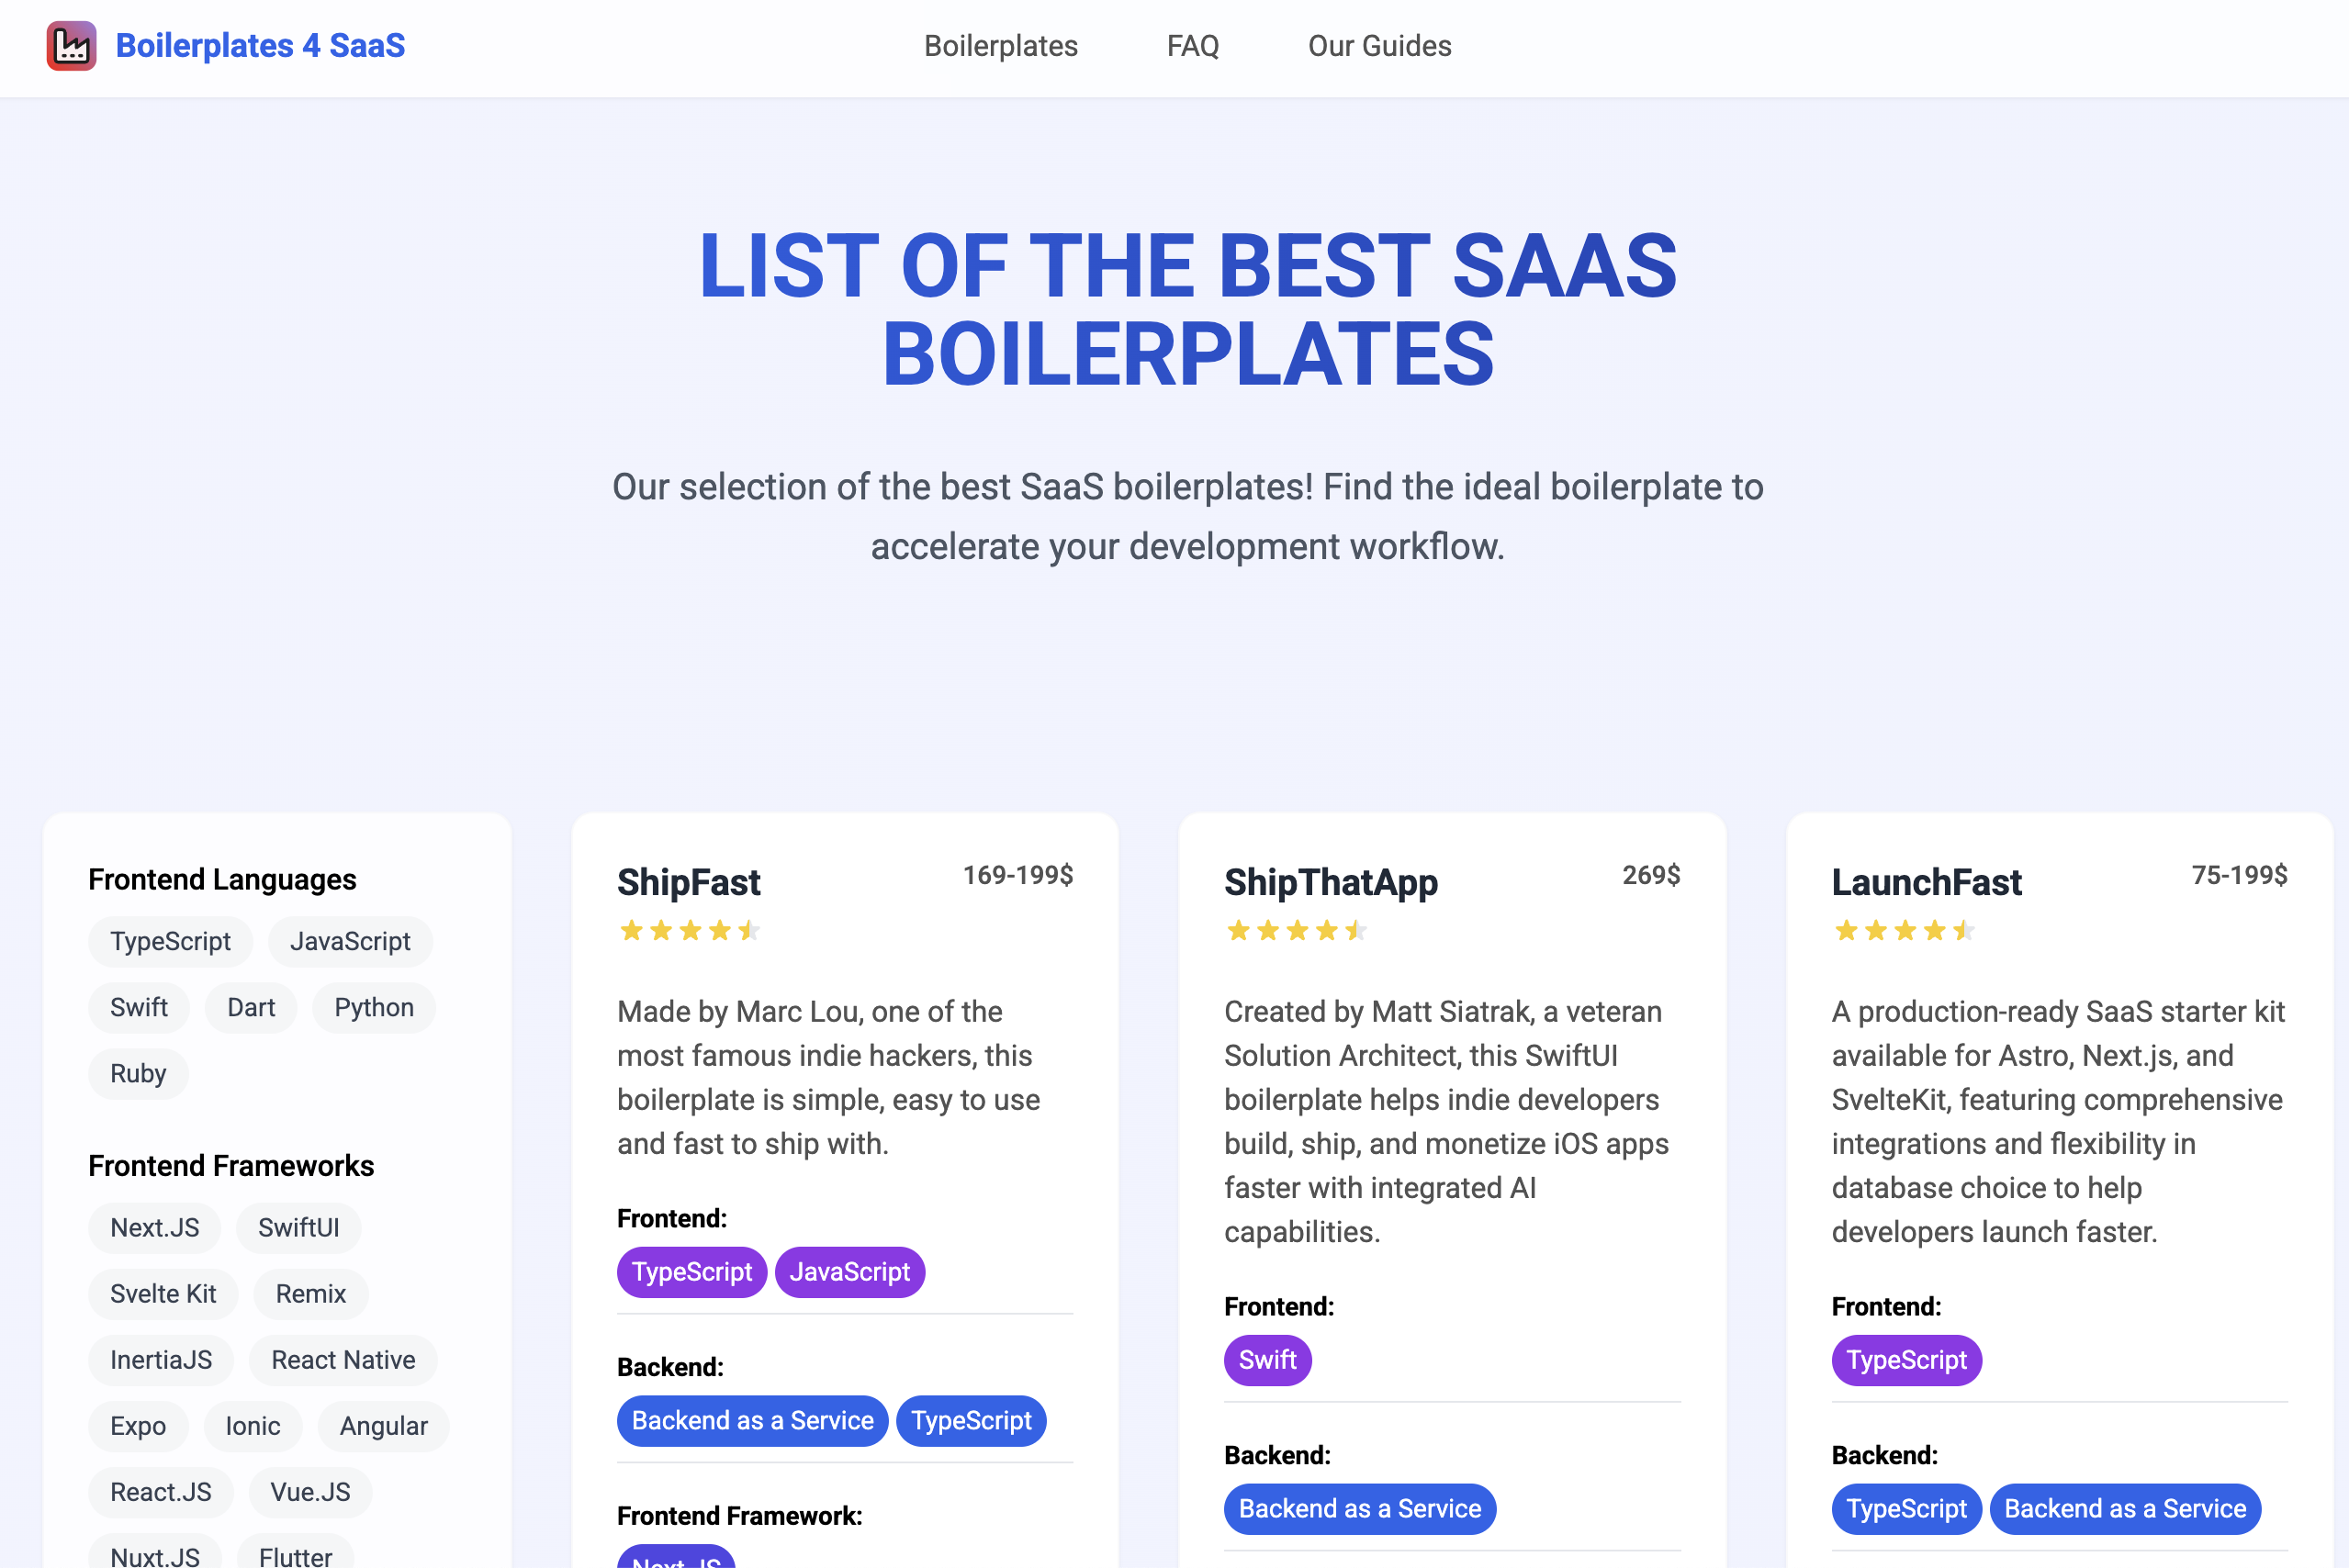
Task: Click the Backend as a Service tag on ShipFast
Action: point(752,1420)
